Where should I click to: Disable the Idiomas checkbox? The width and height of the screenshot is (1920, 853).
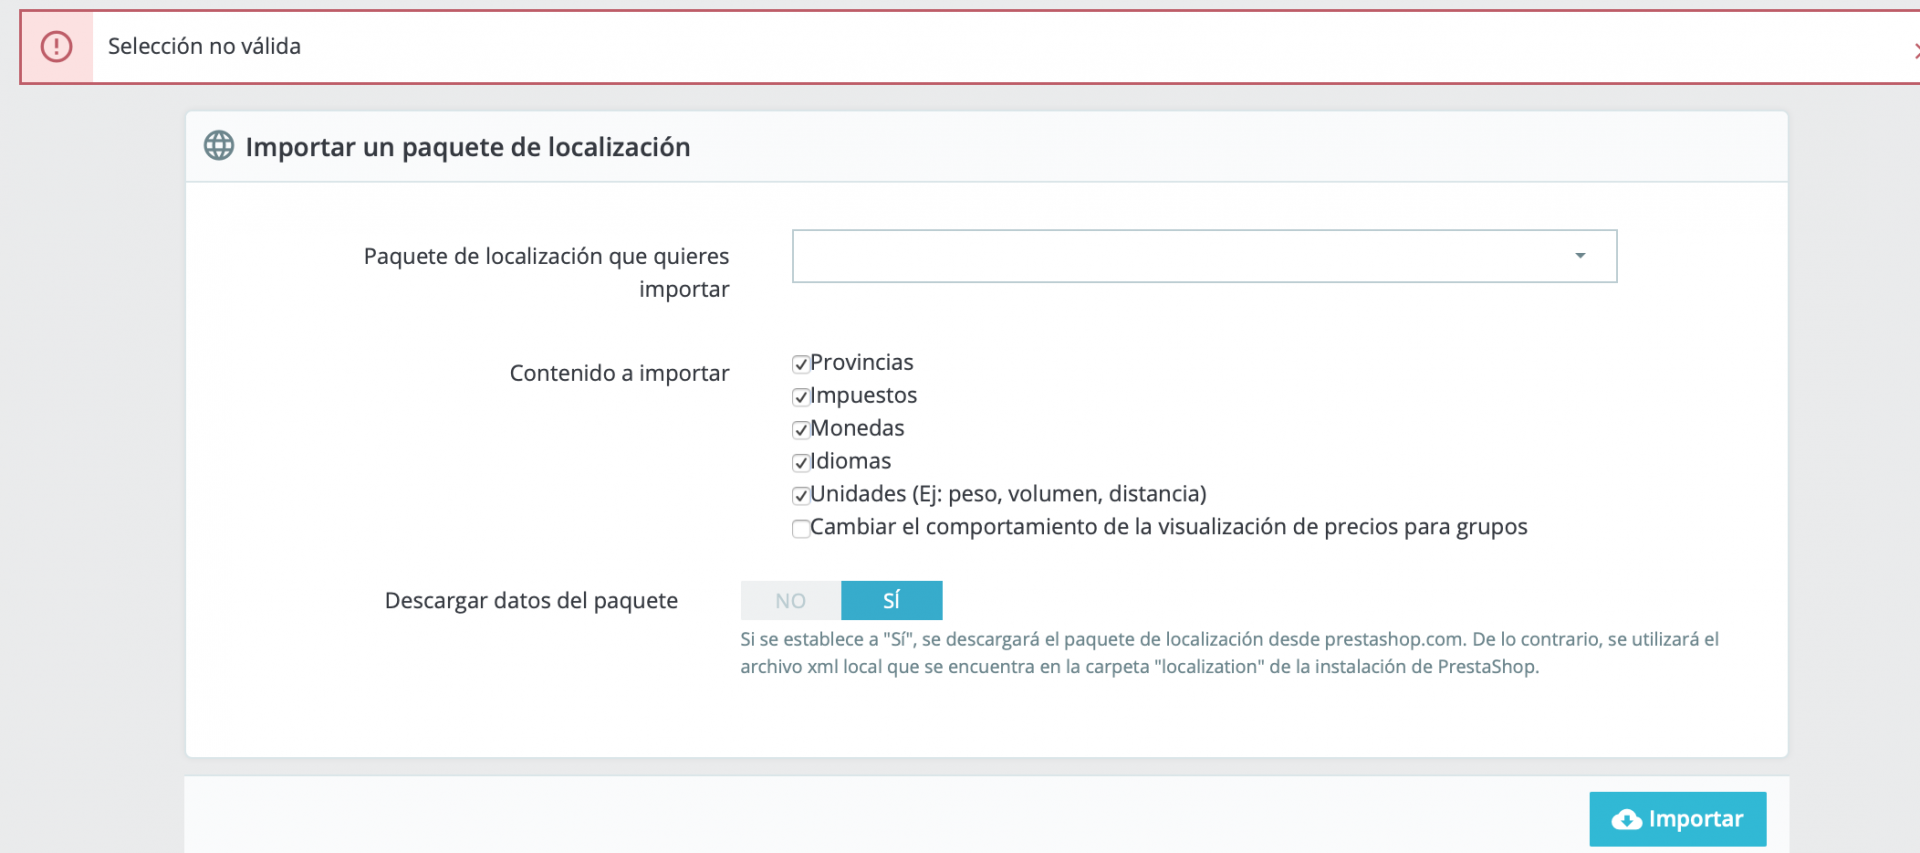coord(801,463)
